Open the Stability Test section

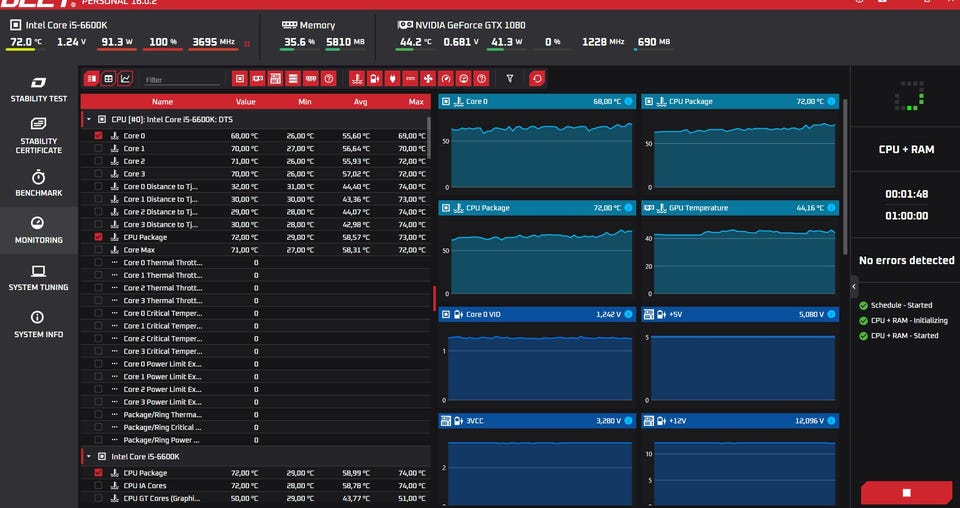pyautogui.click(x=38, y=88)
